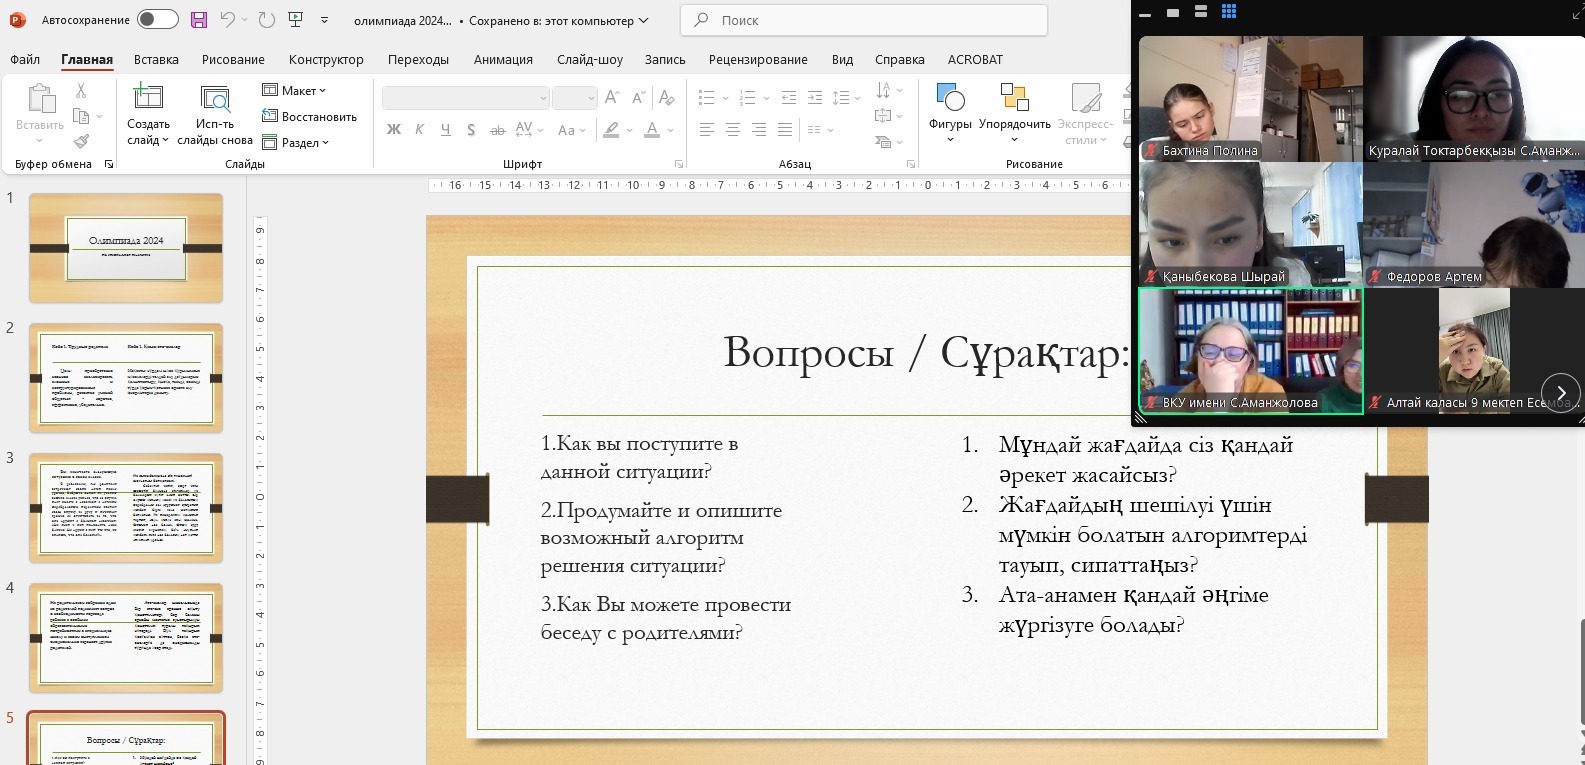Open the Transitions ribbon tab

[418, 60]
